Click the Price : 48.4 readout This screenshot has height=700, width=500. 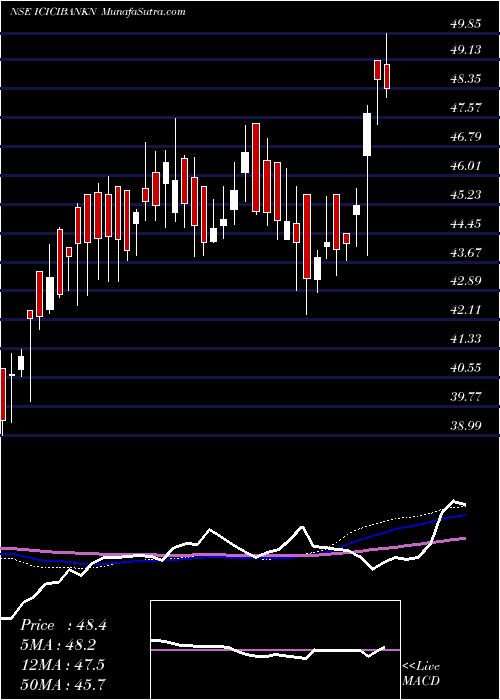(63, 625)
